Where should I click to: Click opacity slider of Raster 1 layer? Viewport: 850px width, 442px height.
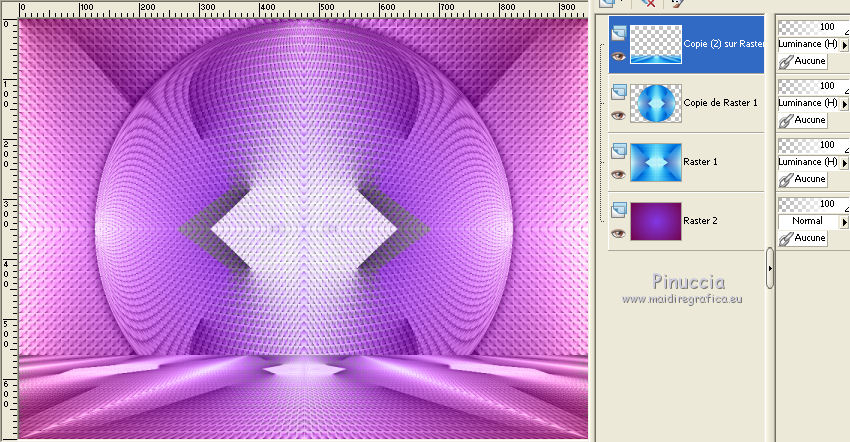[813, 145]
